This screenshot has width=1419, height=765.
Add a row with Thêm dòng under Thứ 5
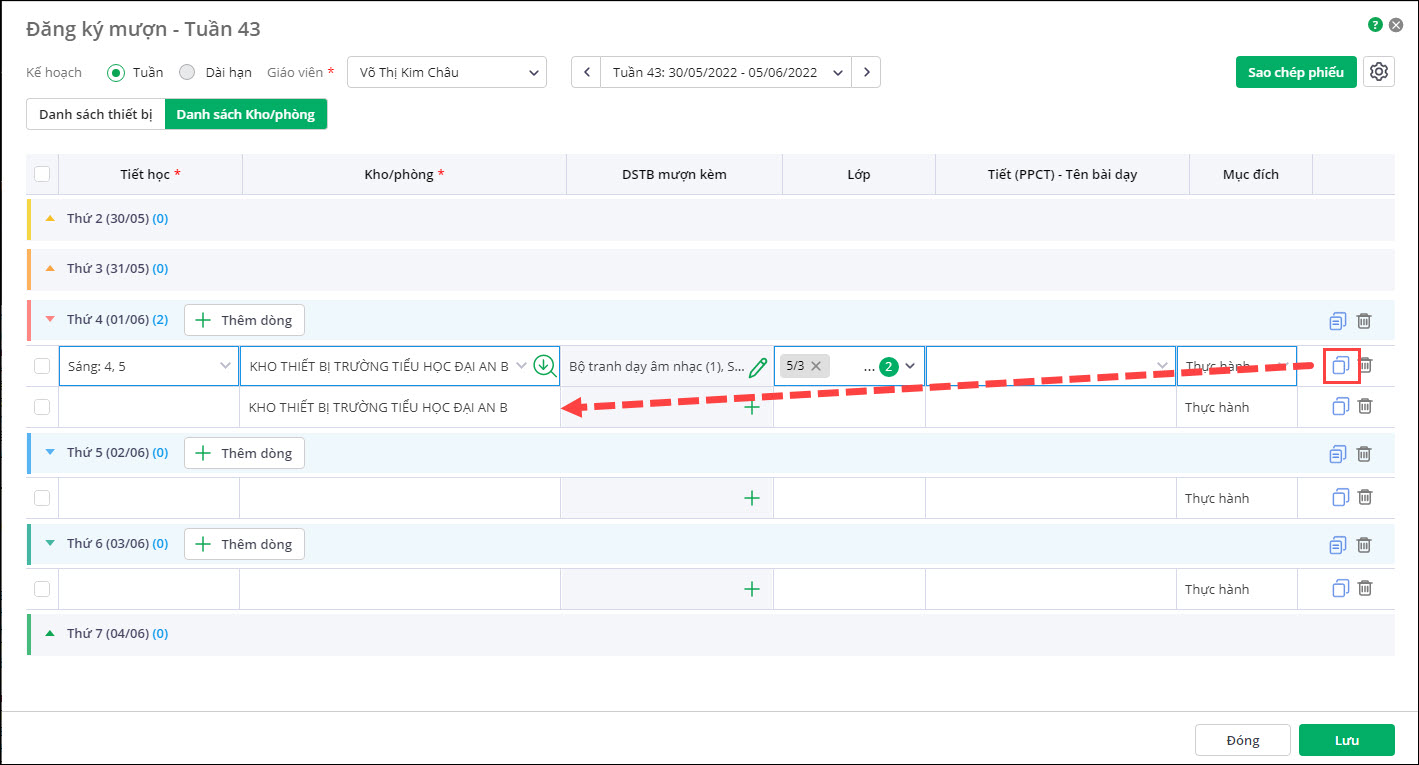point(244,453)
